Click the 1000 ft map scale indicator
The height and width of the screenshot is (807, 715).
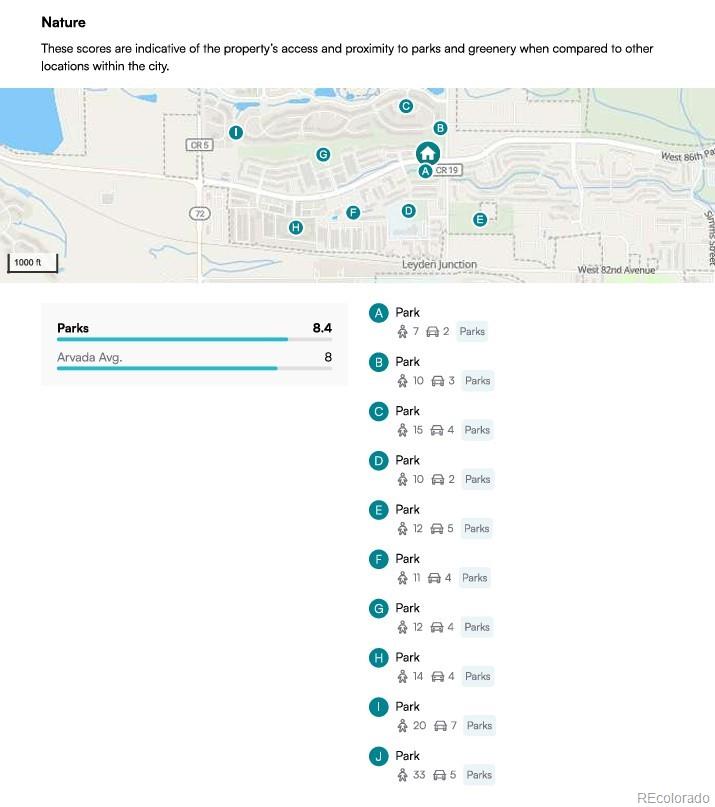pos(33,264)
